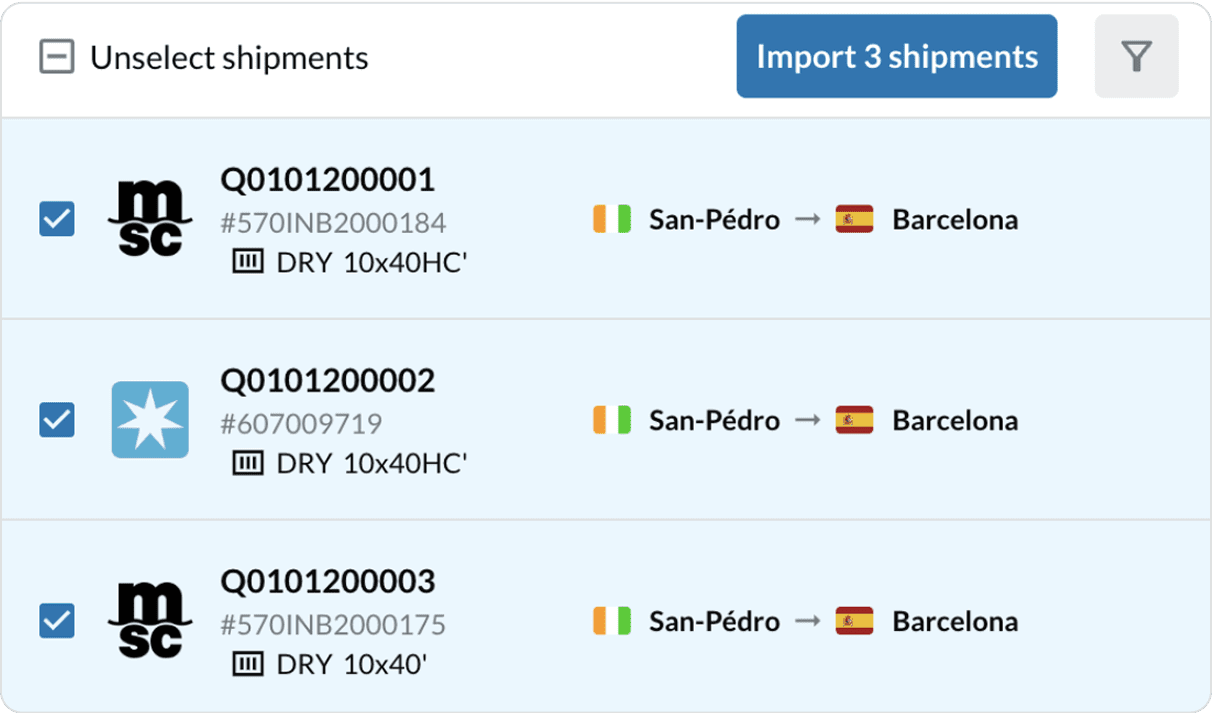Click Maersk star logo for Q0101200002
This screenshot has height=713, width=1212.
pyautogui.click(x=150, y=420)
